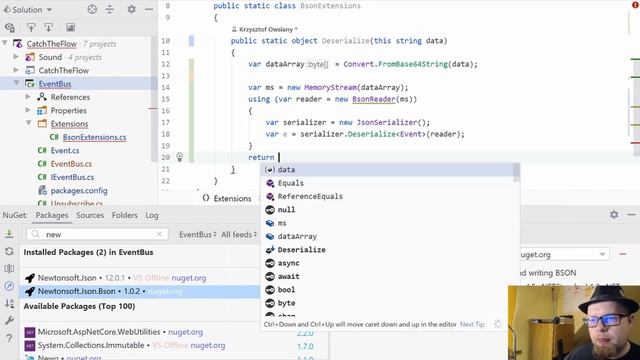Choose 'ReferenceEquals' completion suggestion
Viewport: 640px width, 360px height.
[x=388, y=196]
